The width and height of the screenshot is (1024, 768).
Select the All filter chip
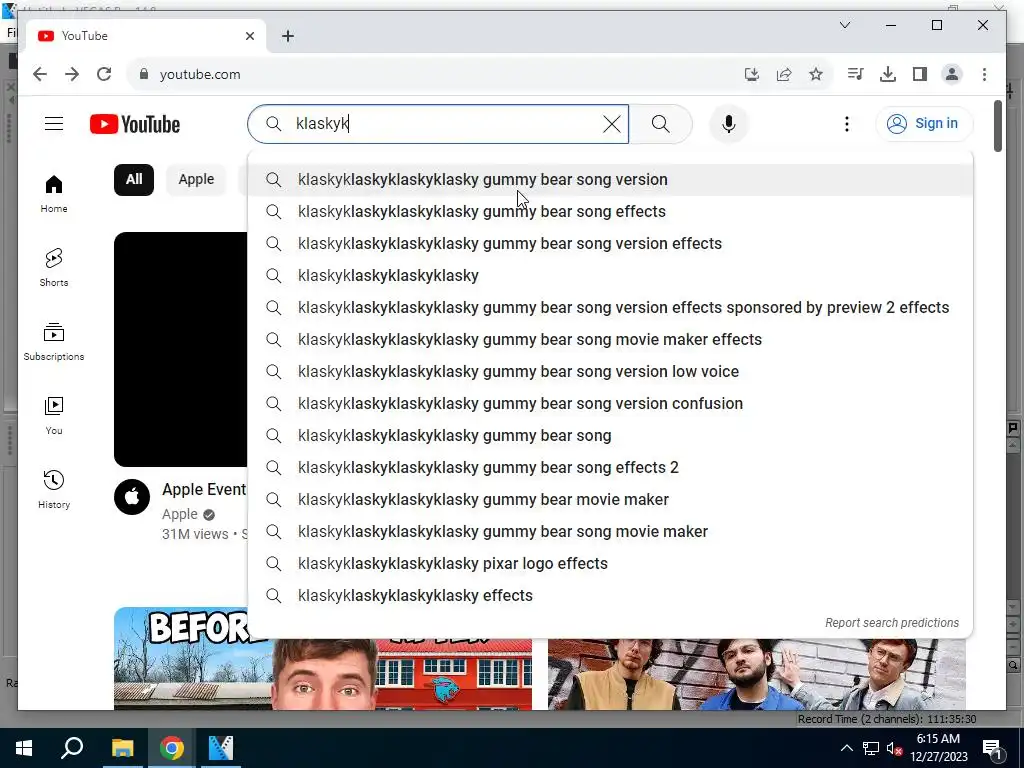tap(134, 180)
